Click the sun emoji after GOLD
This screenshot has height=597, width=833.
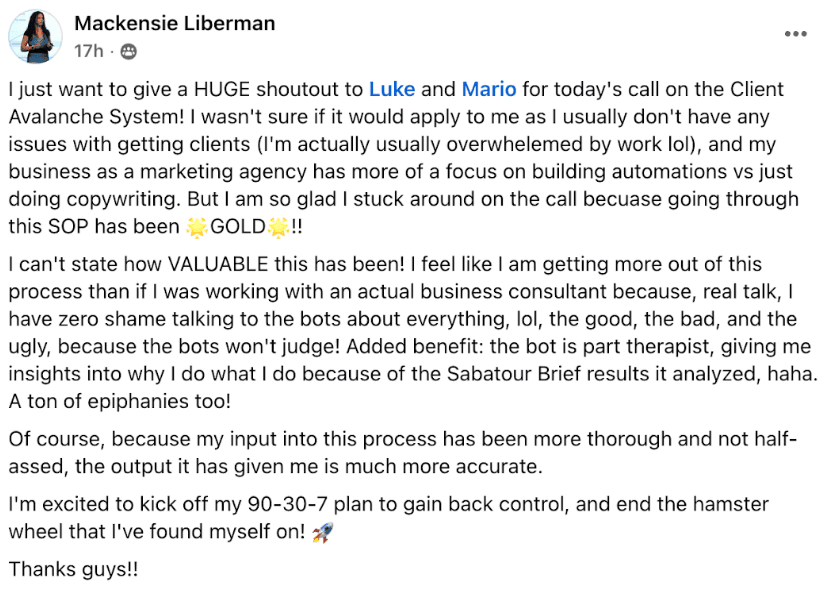pyautogui.click(x=279, y=227)
